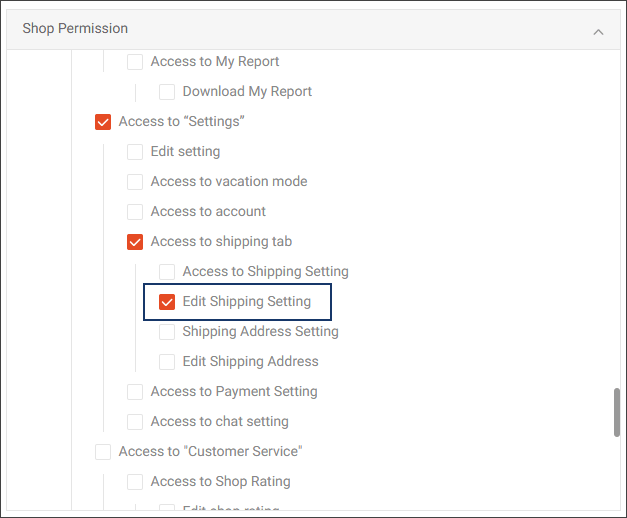Viewport: 627px width, 518px height.
Task: Check the Download My Report box
Action: (167, 92)
